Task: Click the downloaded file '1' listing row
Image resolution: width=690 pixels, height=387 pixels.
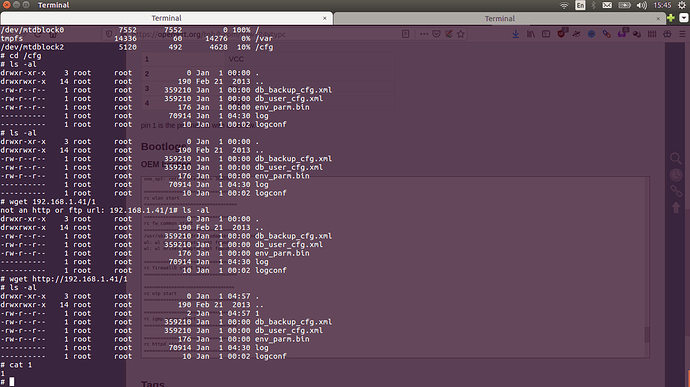Action: 130,313
